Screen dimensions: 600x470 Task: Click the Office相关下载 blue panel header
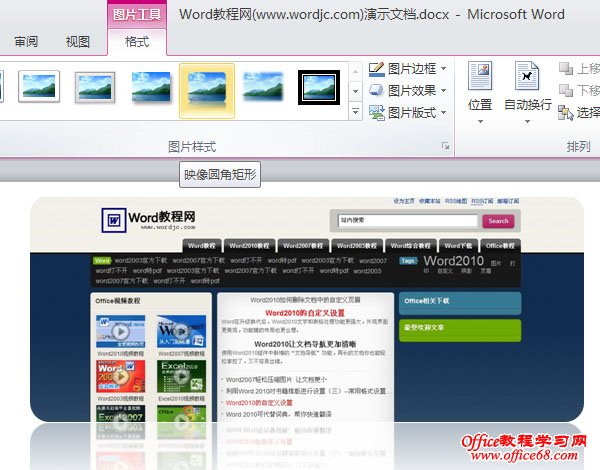tap(460, 303)
